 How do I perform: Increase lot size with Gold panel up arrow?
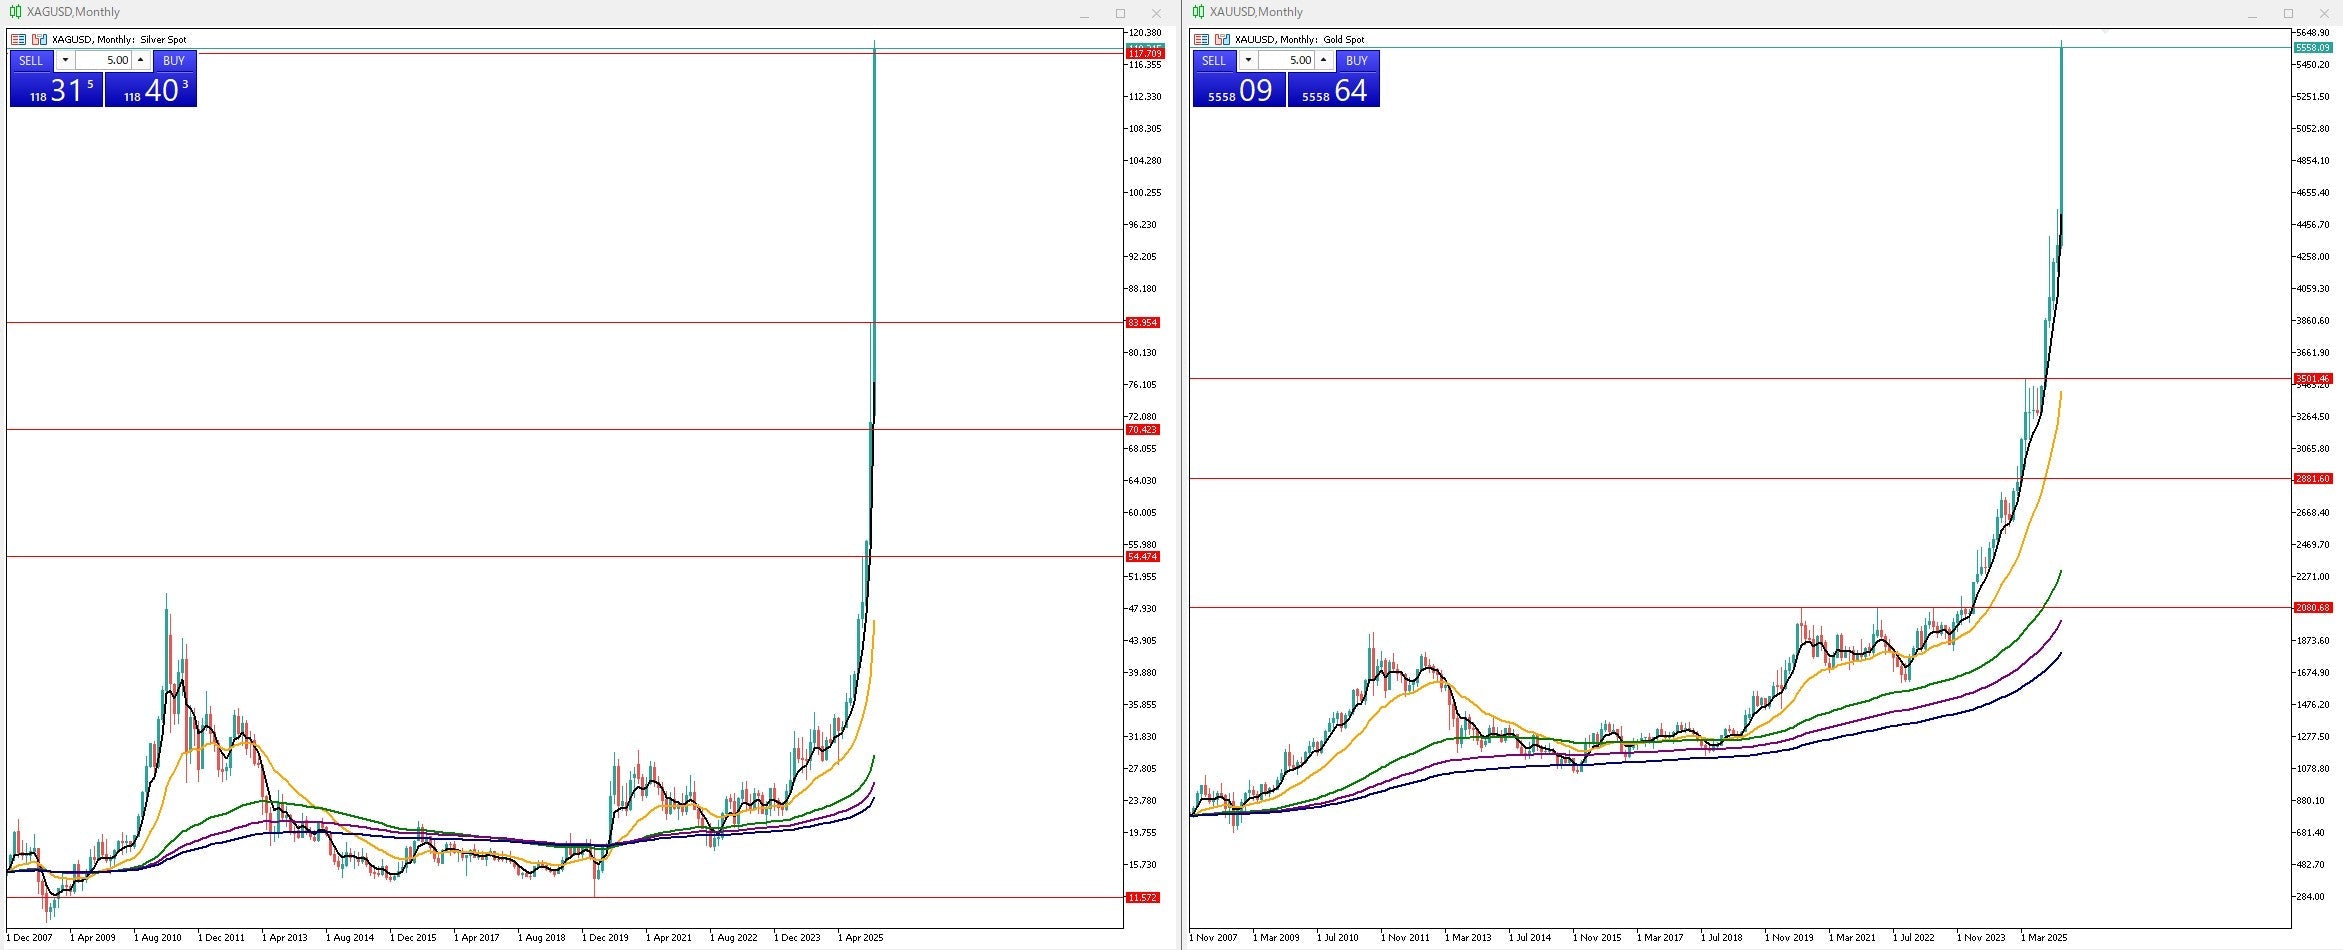(x=1323, y=61)
